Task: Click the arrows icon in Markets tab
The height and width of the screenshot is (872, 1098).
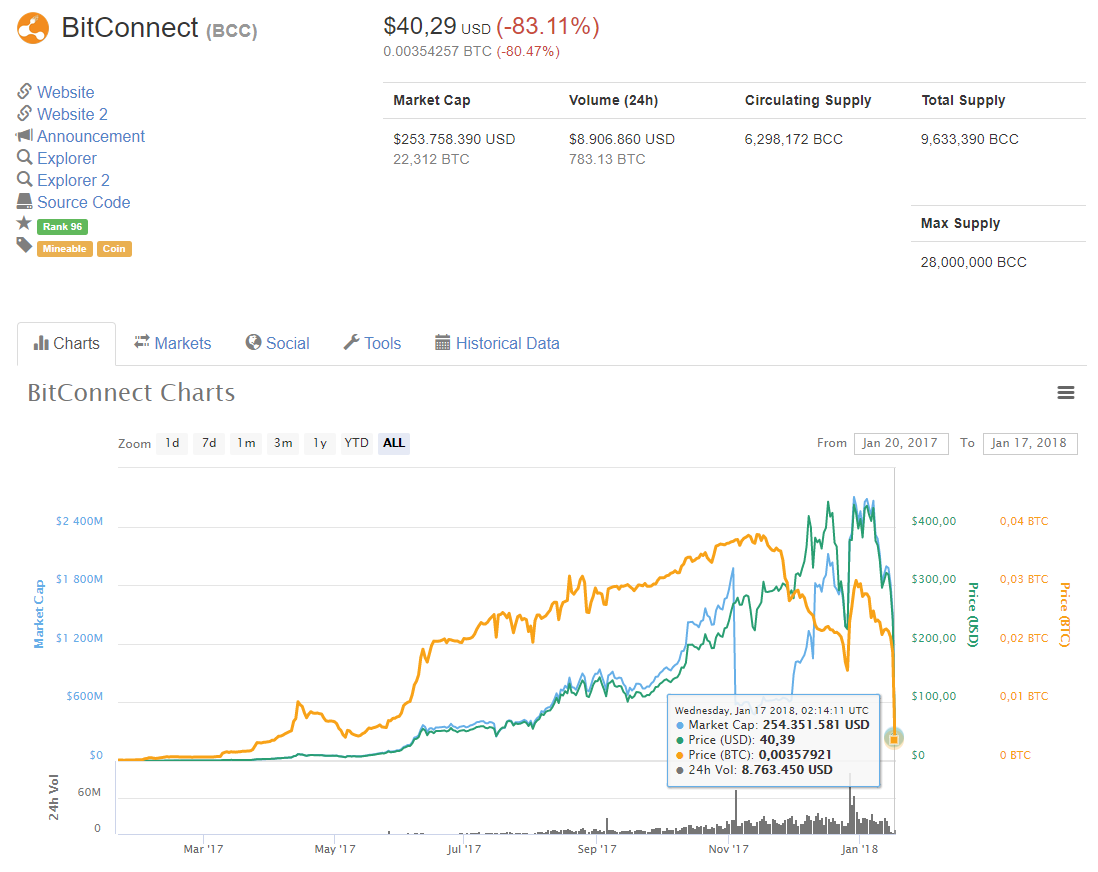Action: [142, 342]
